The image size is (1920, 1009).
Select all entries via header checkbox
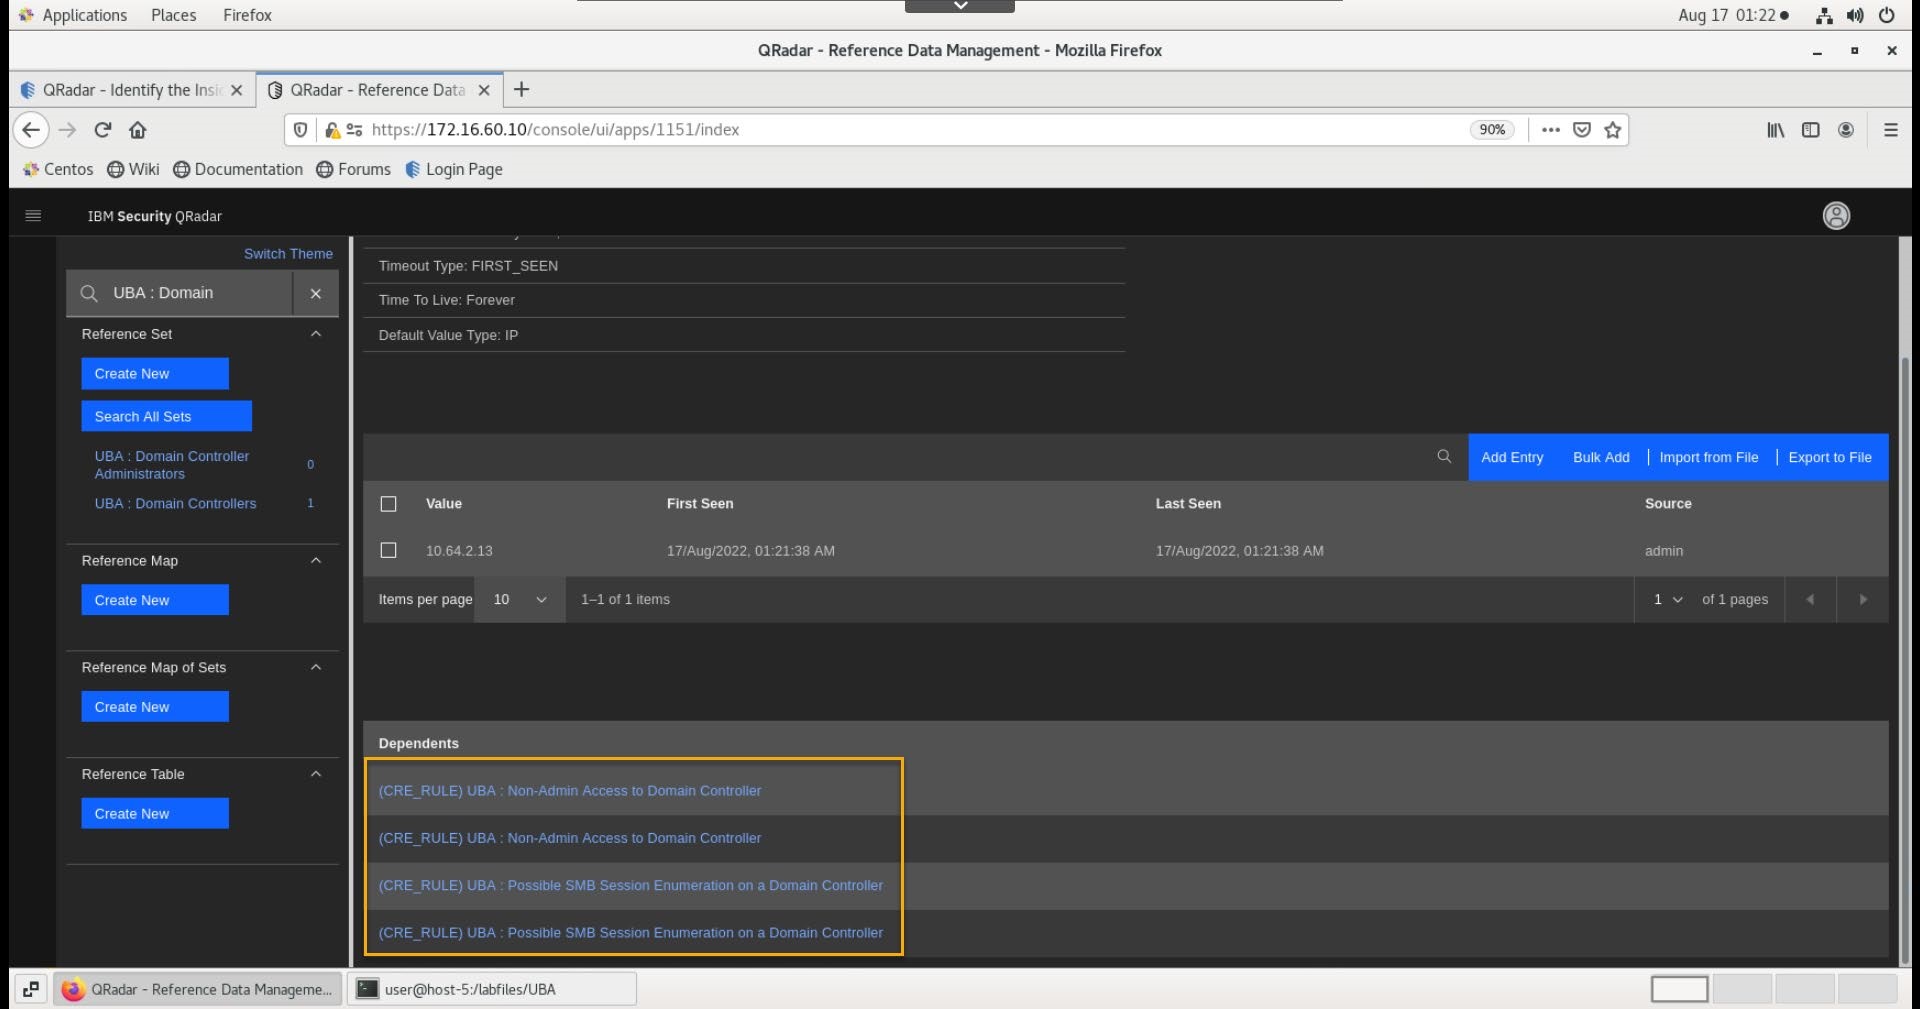tap(389, 503)
